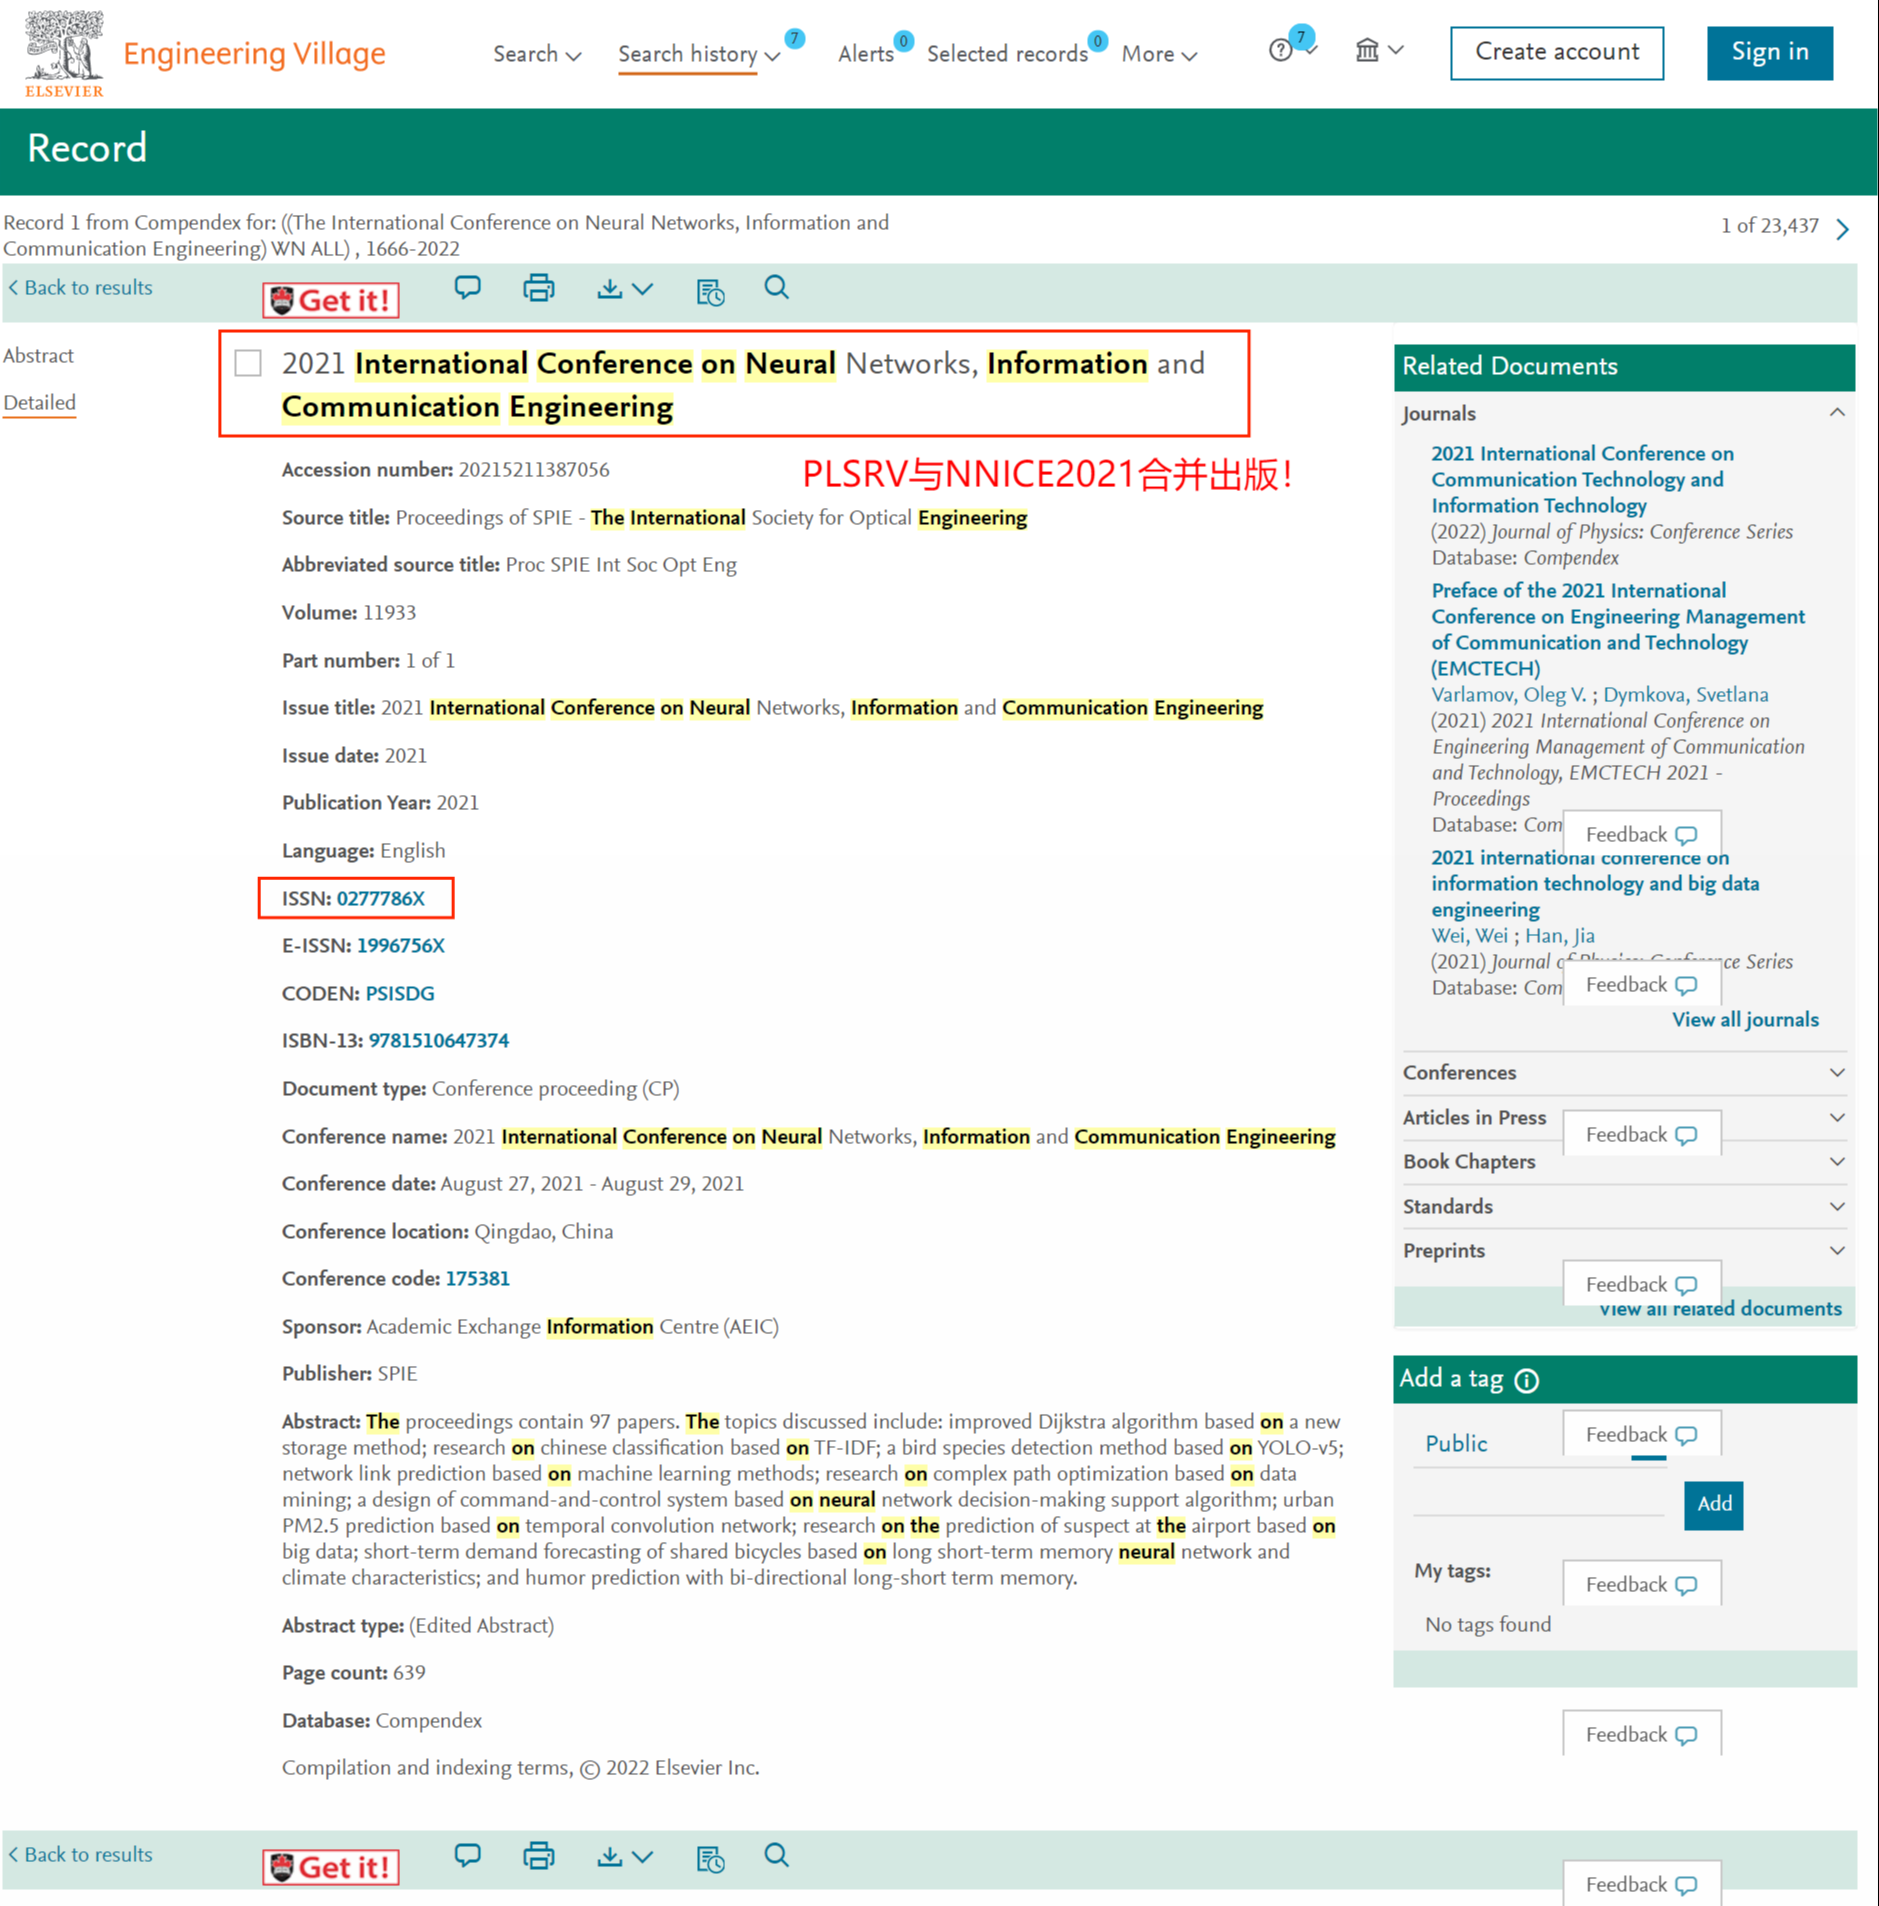Go to the next record arrow
Image resolution: width=1879 pixels, height=1906 pixels.
(x=1843, y=229)
